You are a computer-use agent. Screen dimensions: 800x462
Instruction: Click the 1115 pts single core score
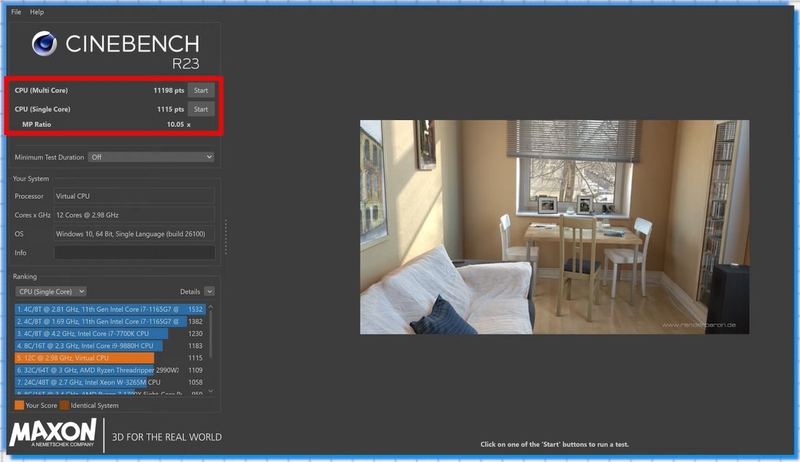(170, 109)
